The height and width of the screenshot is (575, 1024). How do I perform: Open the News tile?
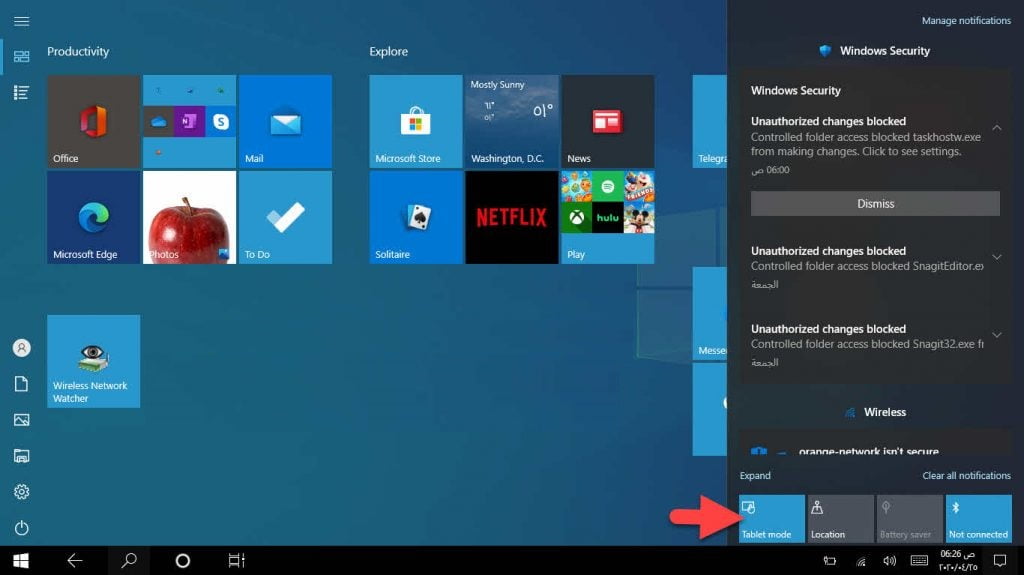click(607, 122)
